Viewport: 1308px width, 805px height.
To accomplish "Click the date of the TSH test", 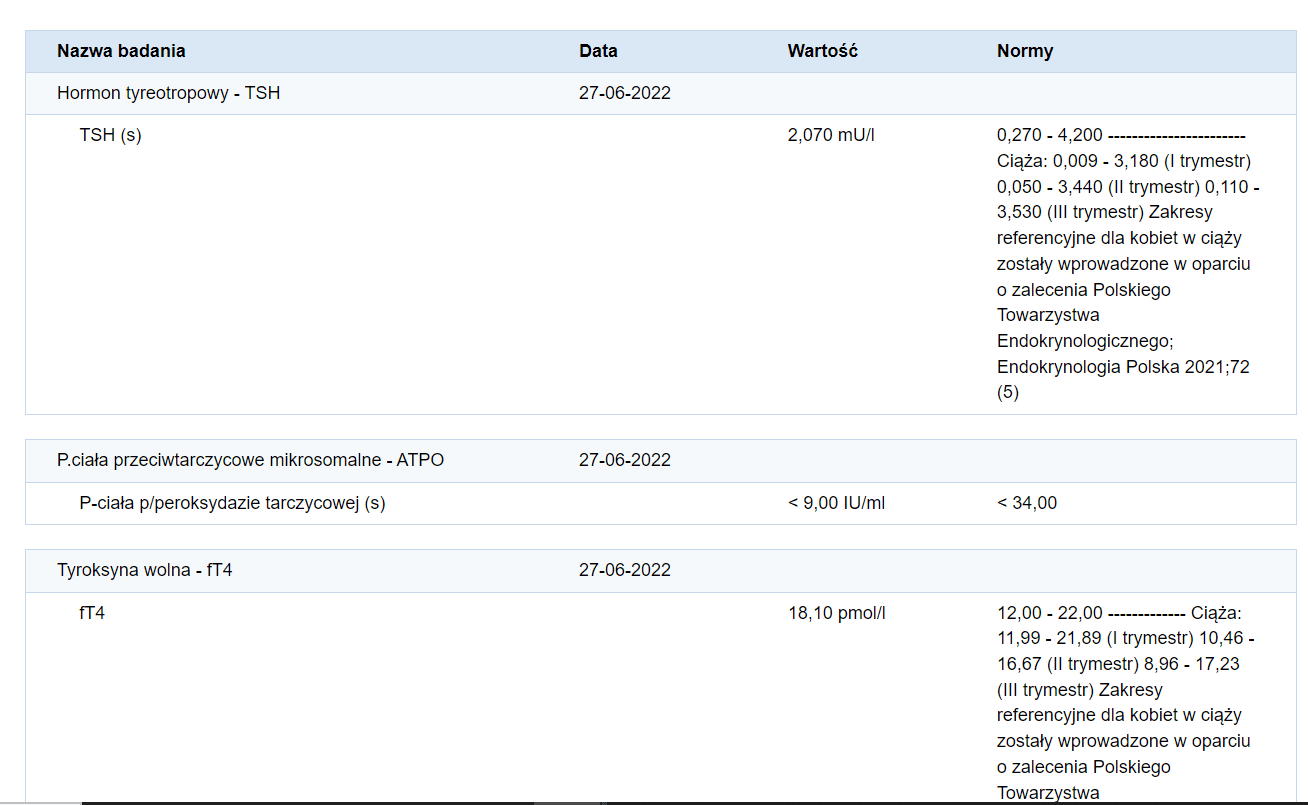I will [x=624, y=93].
